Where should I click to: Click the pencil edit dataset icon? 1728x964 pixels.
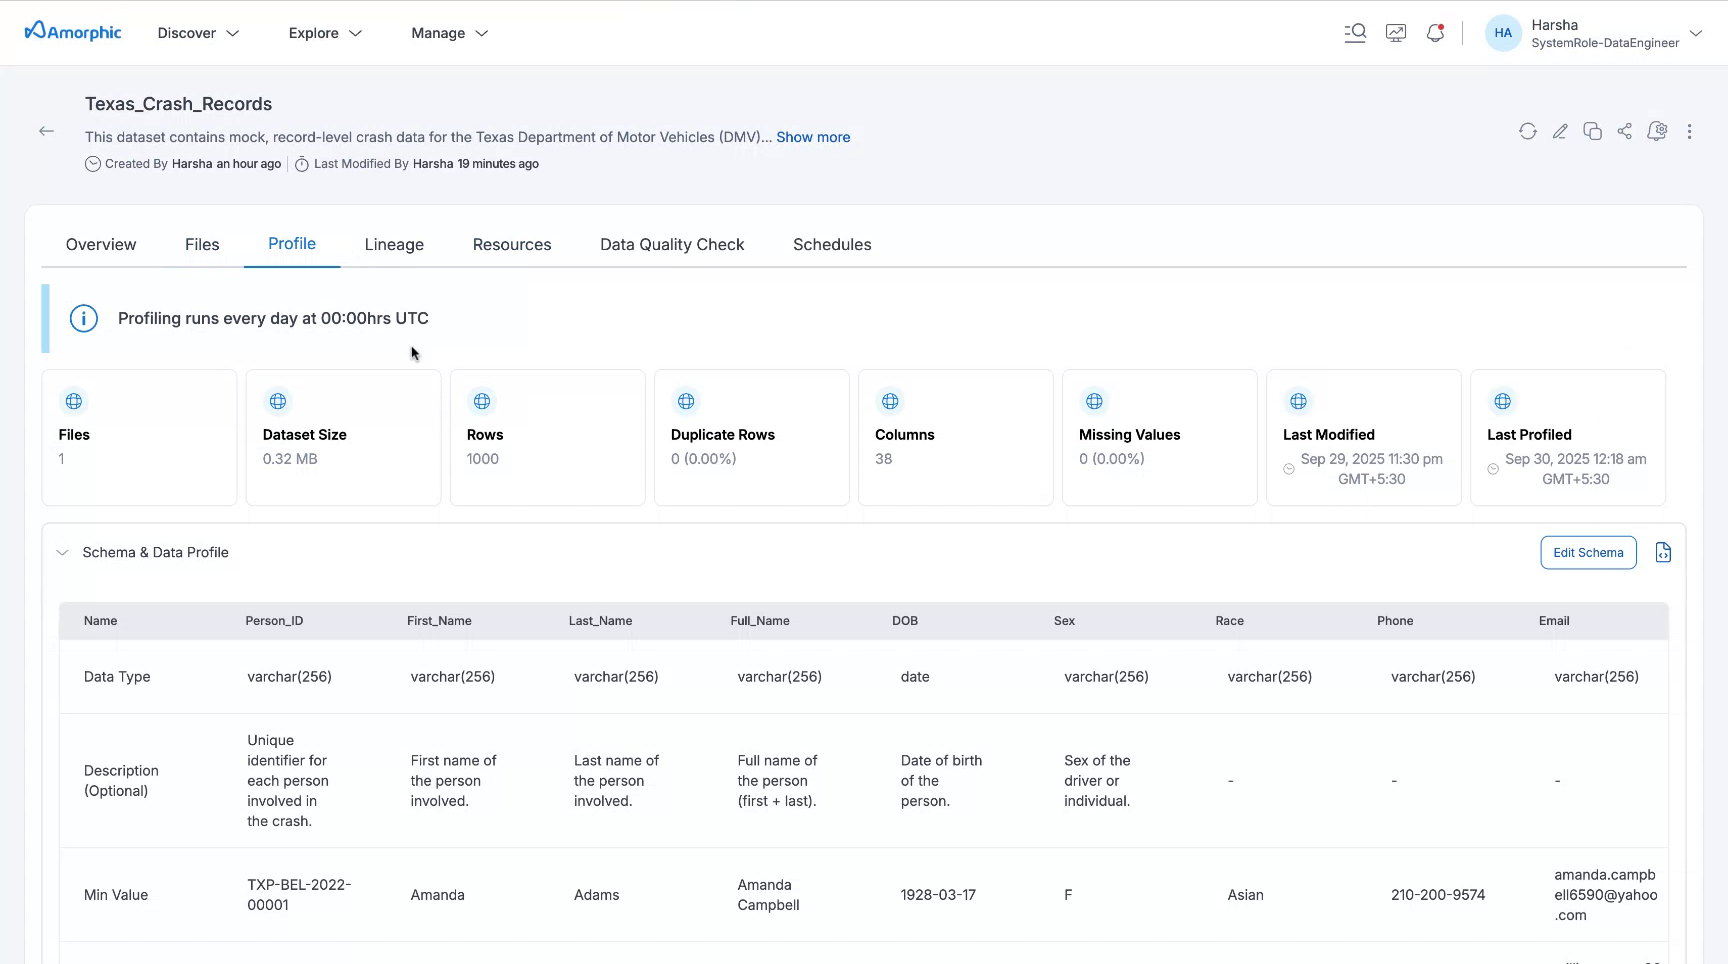click(x=1560, y=131)
